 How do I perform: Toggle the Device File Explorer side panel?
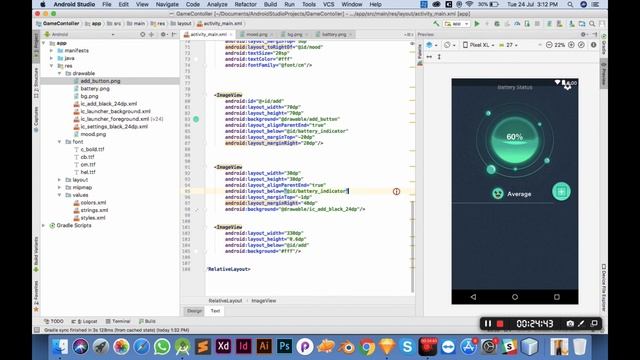click(x=604, y=287)
